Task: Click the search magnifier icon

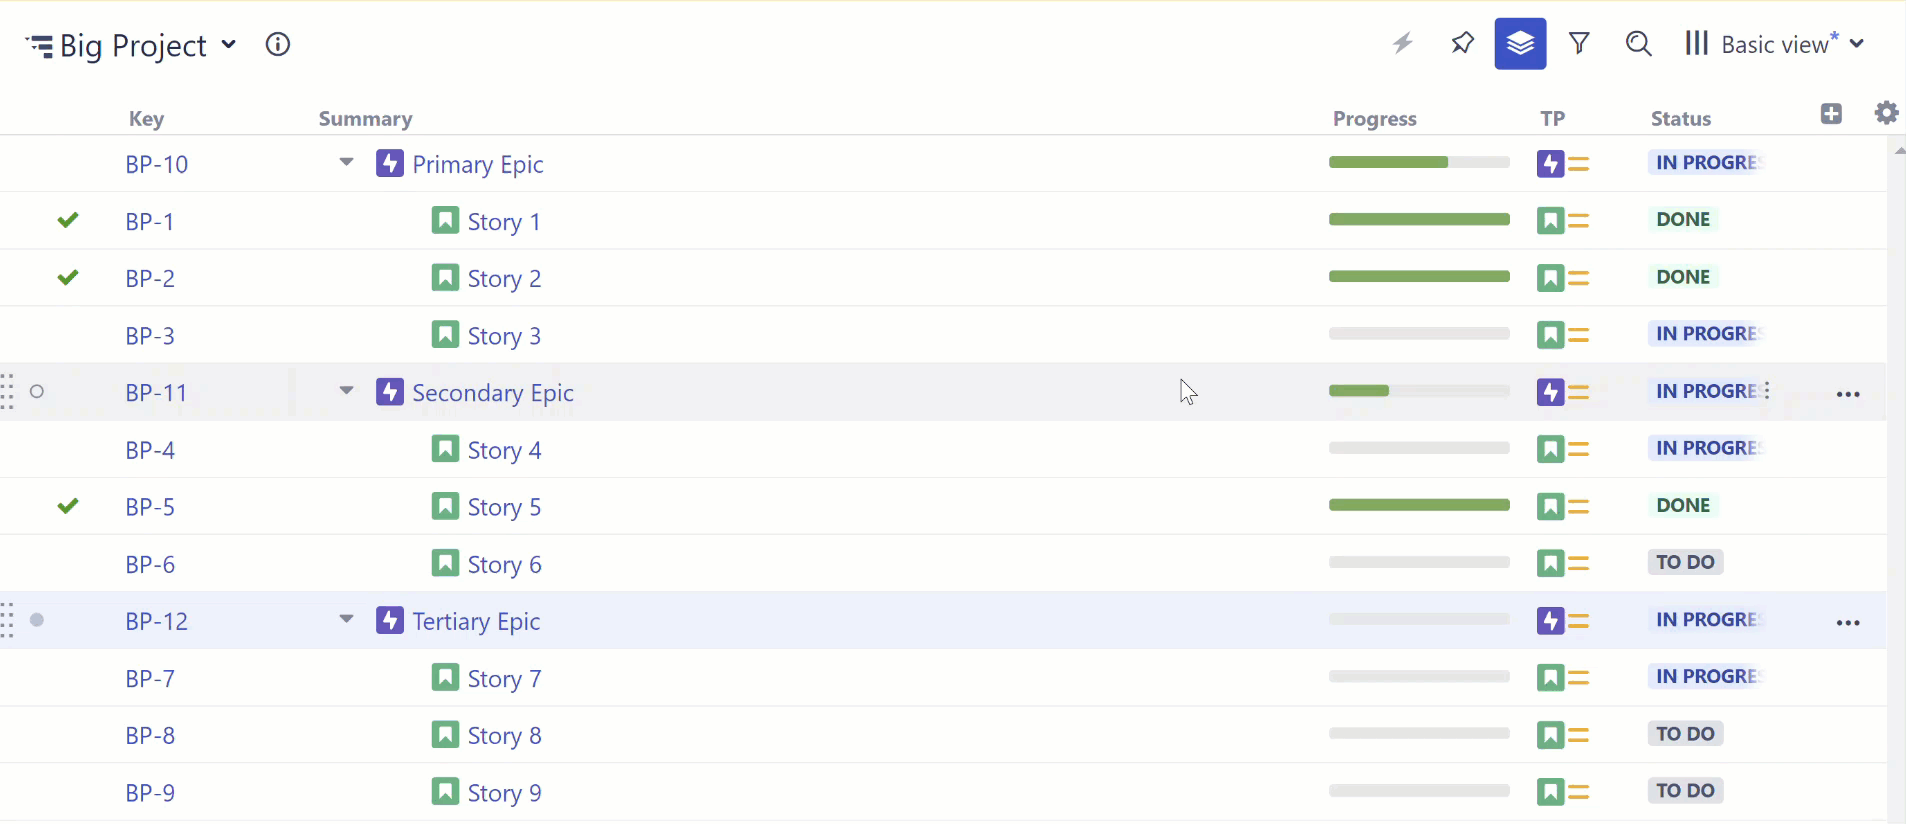Action: pos(1638,43)
